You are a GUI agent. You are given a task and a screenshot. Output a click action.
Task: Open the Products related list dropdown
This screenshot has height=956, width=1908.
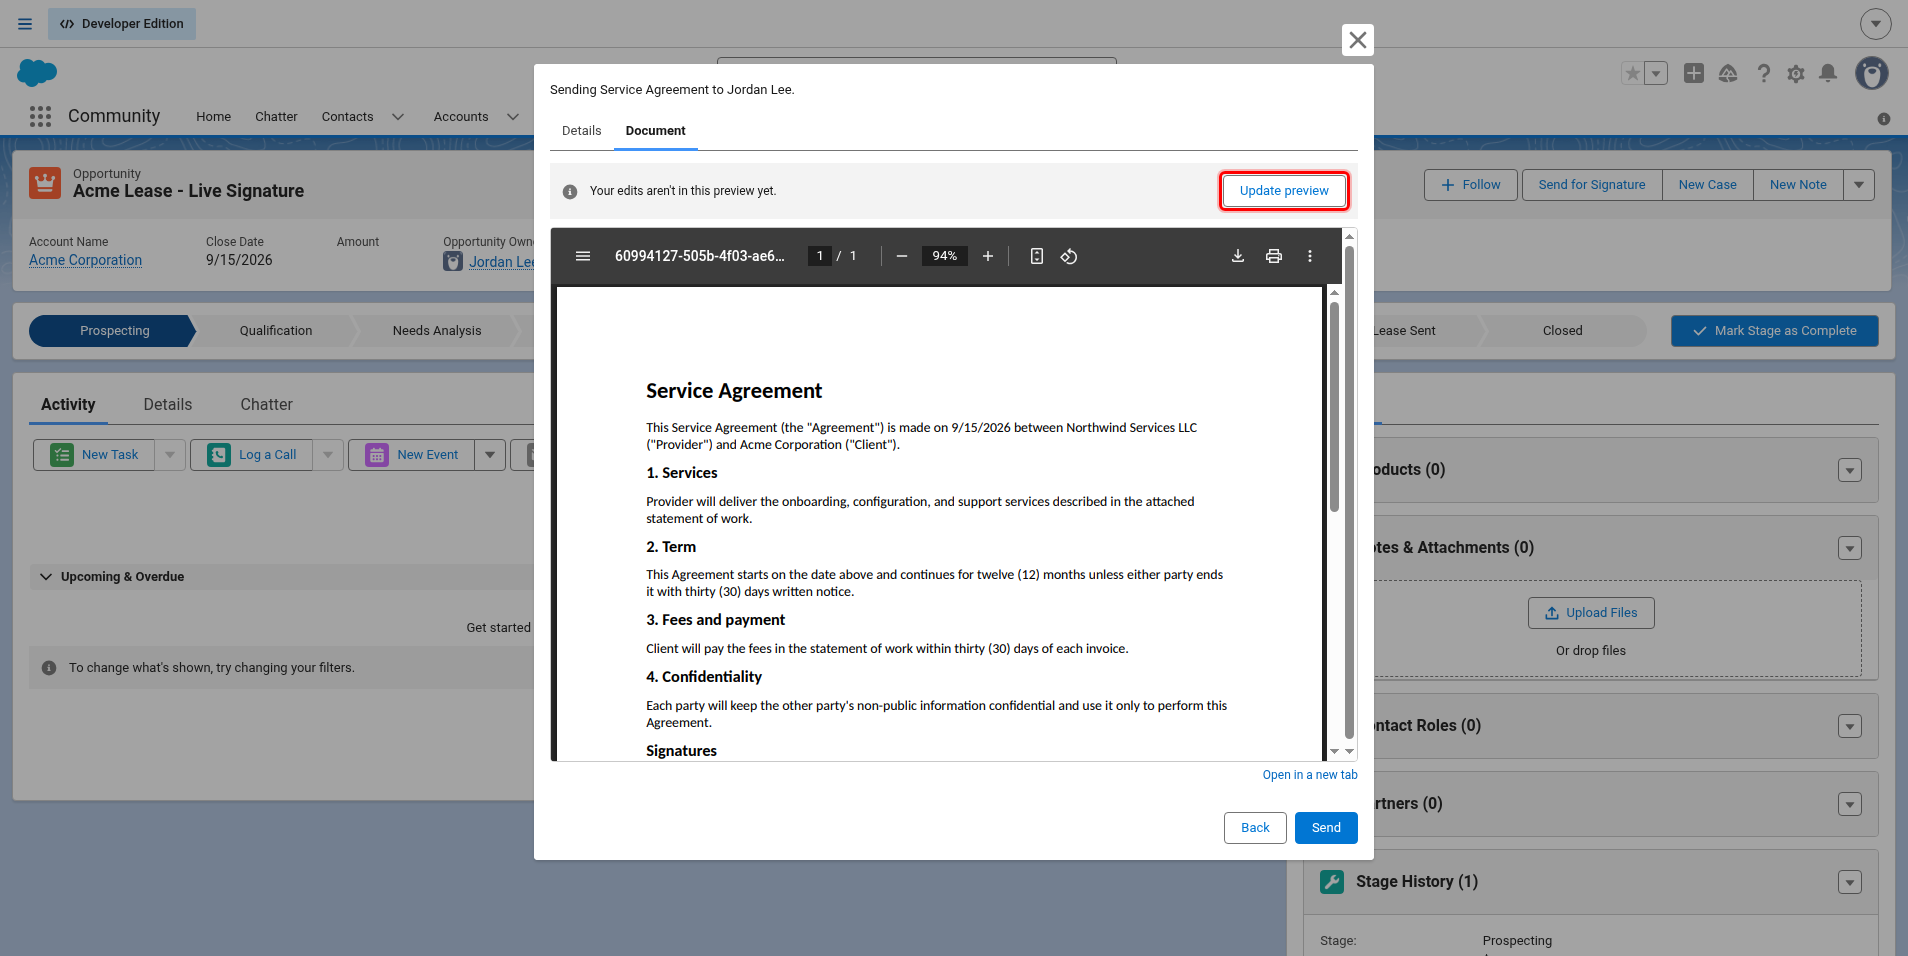1850,470
